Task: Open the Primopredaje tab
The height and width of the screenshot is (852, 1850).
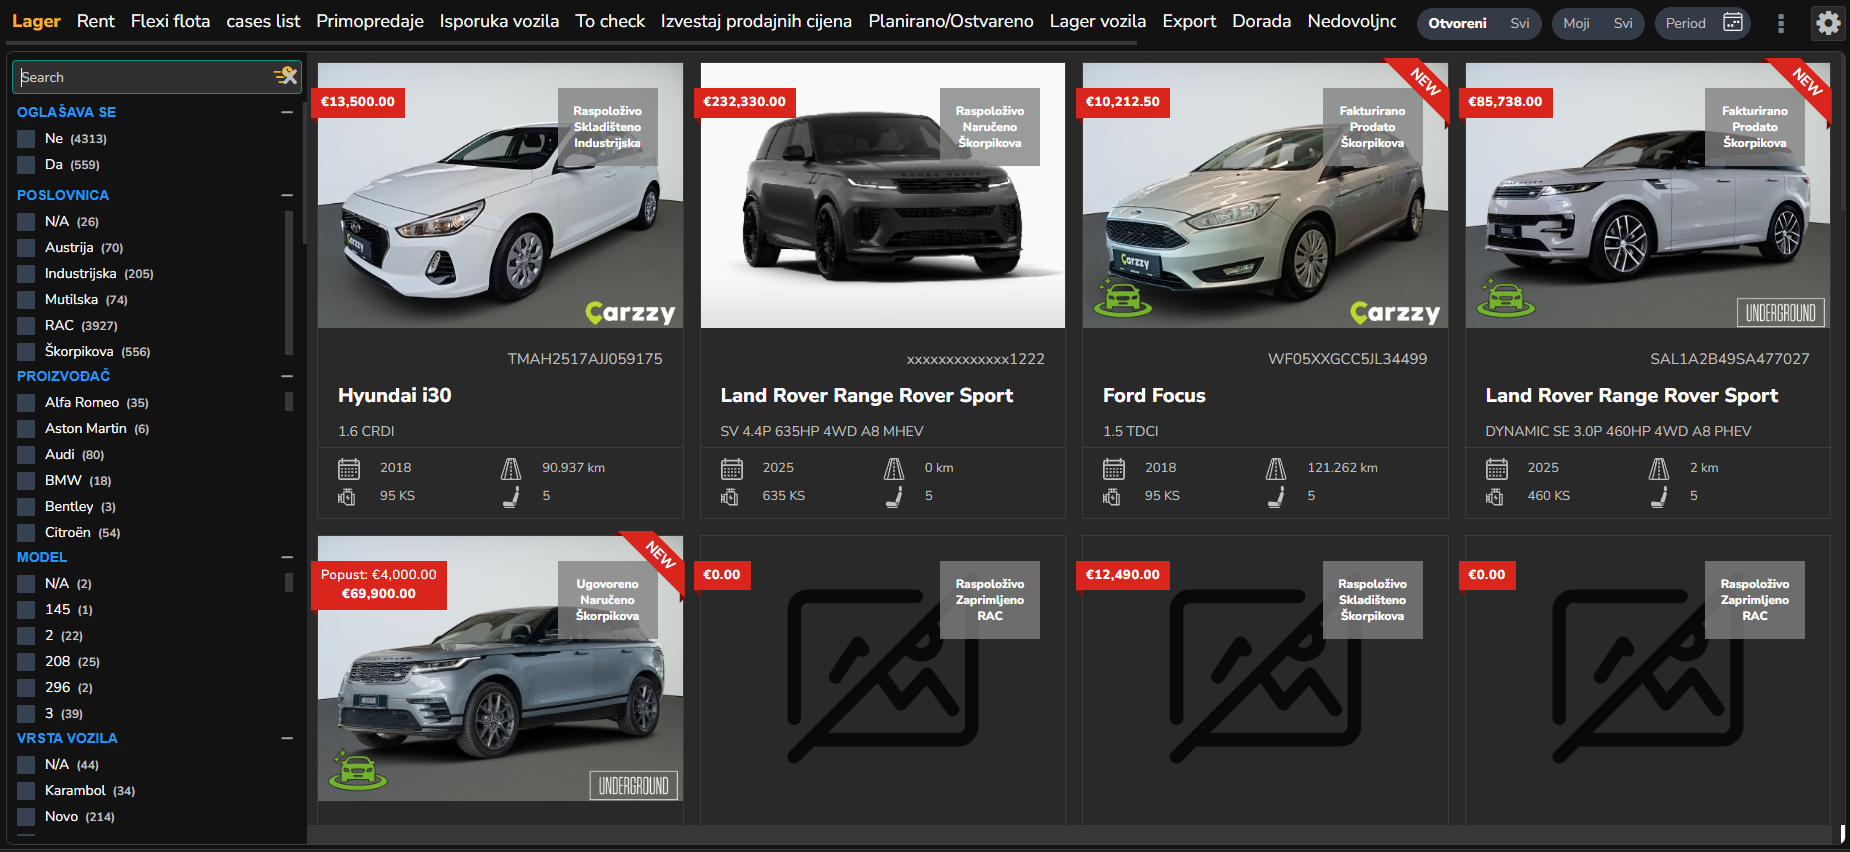Action: 370,21
